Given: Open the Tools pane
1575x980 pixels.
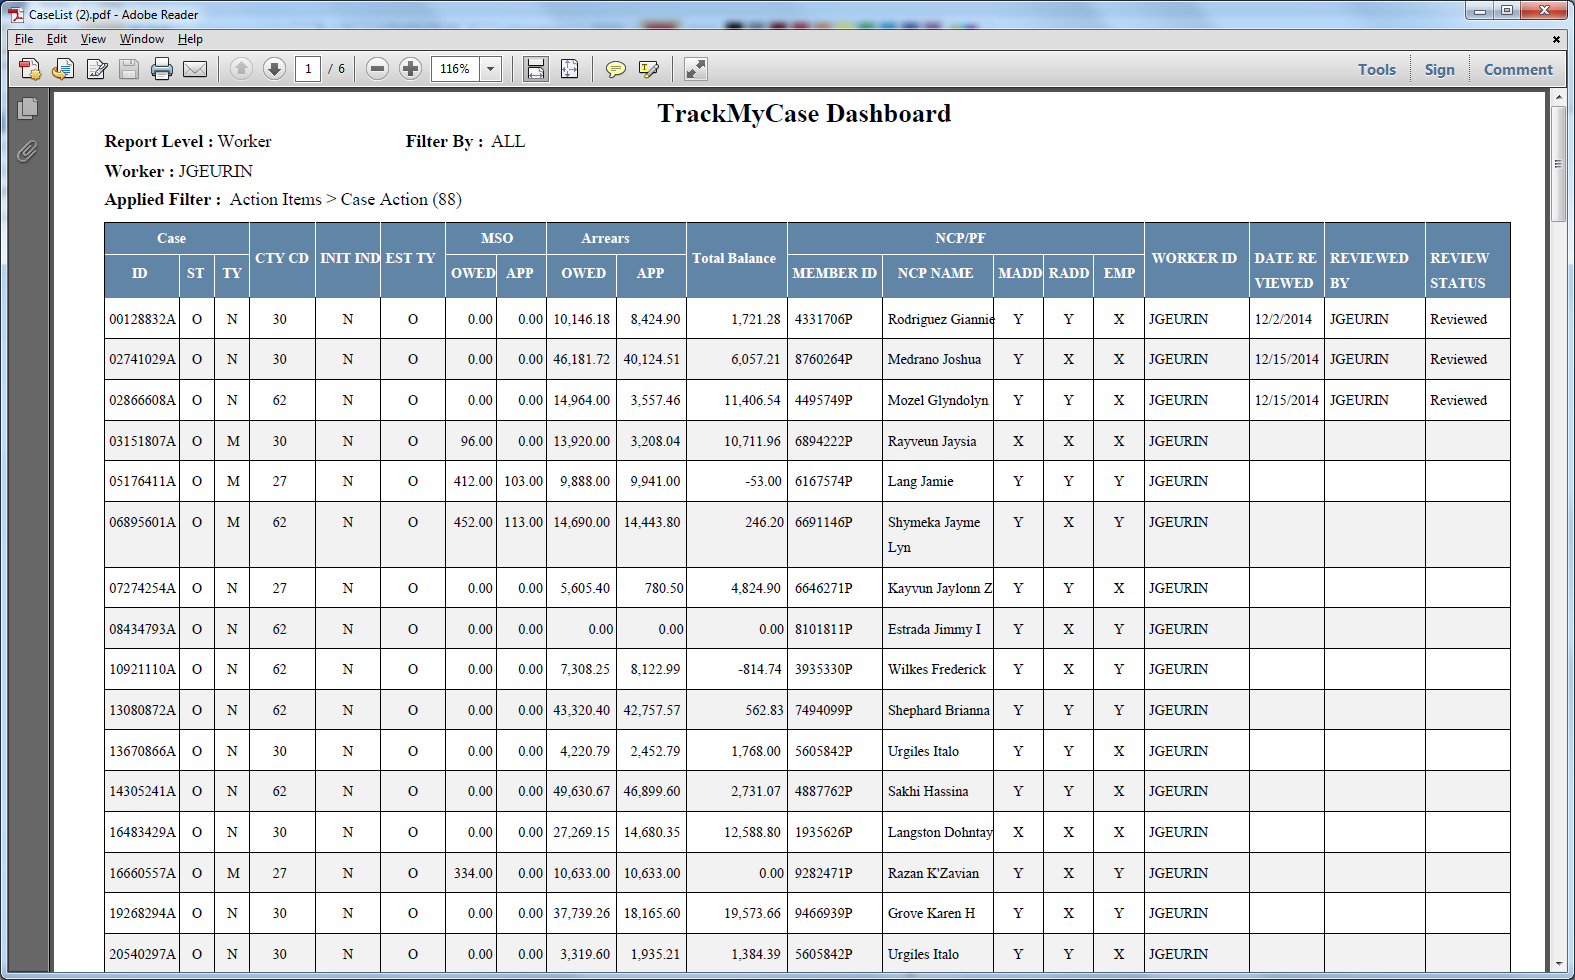Looking at the screenshot, I should pyautogui.click(x=1377, y=69).
